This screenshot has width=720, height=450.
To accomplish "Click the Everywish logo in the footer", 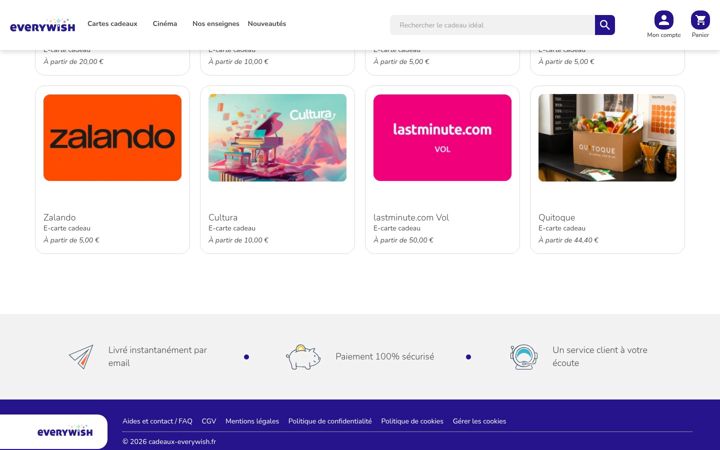I will tap(65, 431).
